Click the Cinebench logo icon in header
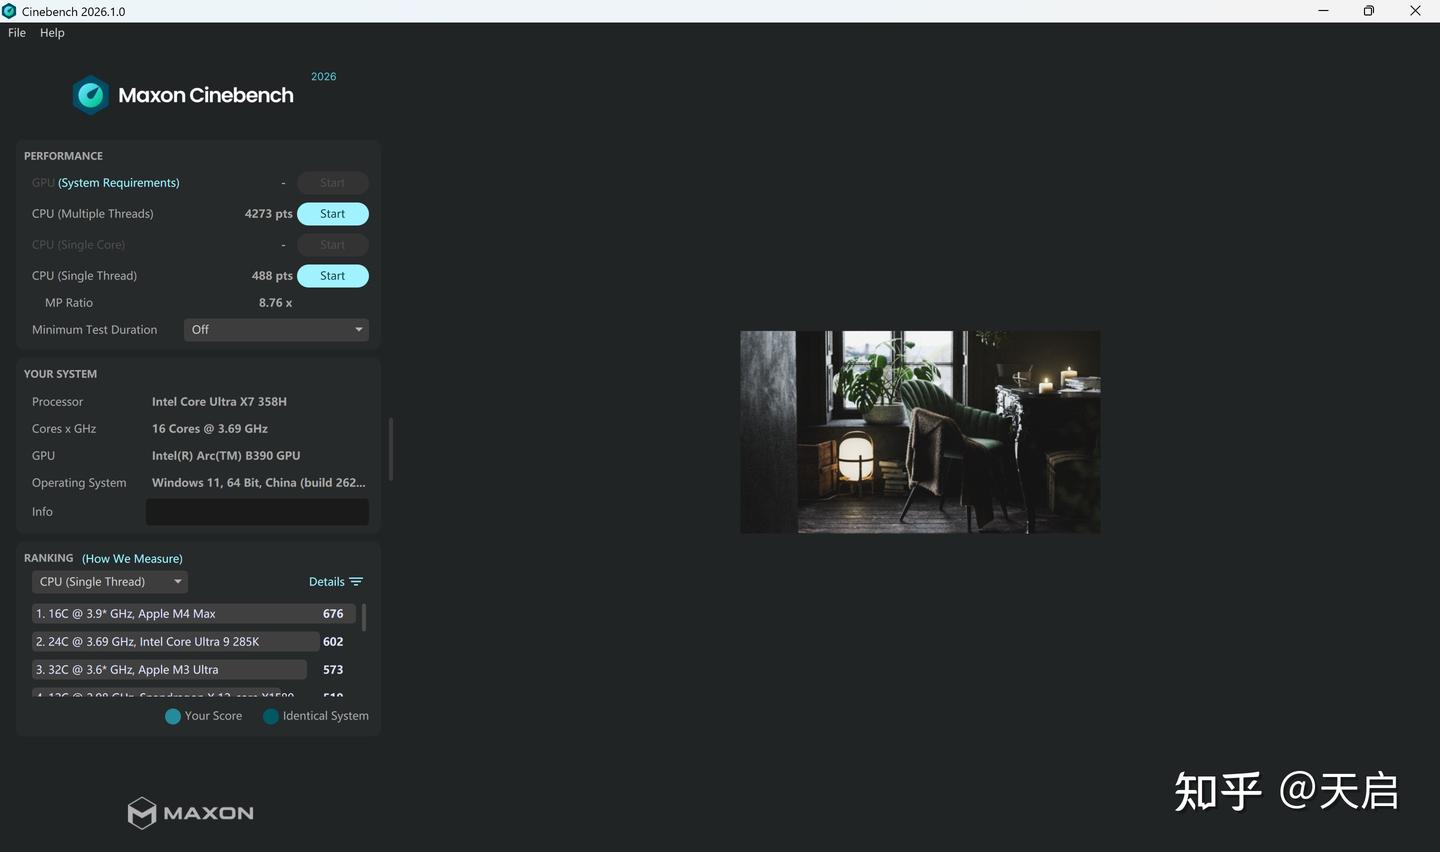 click(x=91, y=95)
